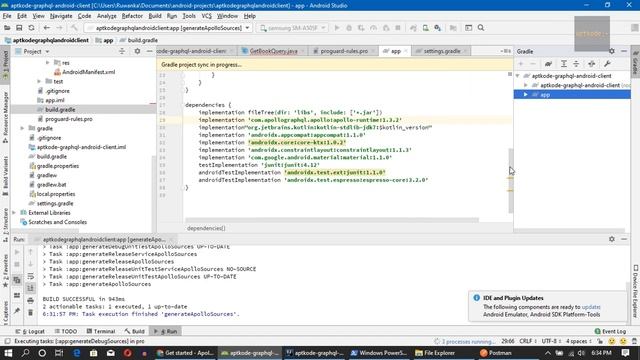Click the update link in notification

pyautogui.click(x=591, y=307)
